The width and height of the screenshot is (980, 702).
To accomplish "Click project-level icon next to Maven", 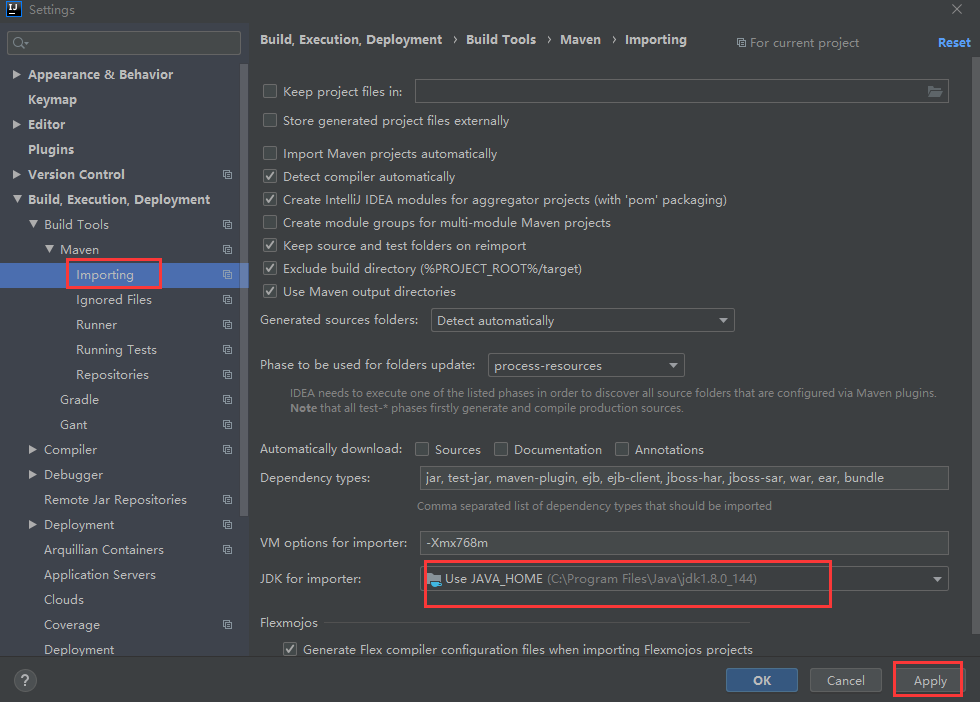I will coord(228,249).
